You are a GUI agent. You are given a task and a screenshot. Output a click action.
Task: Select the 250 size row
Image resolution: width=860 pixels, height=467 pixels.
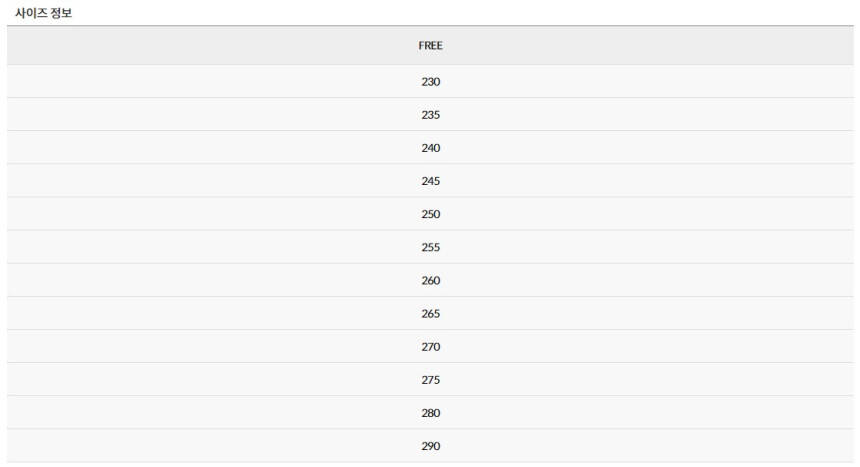coord(430,214)
